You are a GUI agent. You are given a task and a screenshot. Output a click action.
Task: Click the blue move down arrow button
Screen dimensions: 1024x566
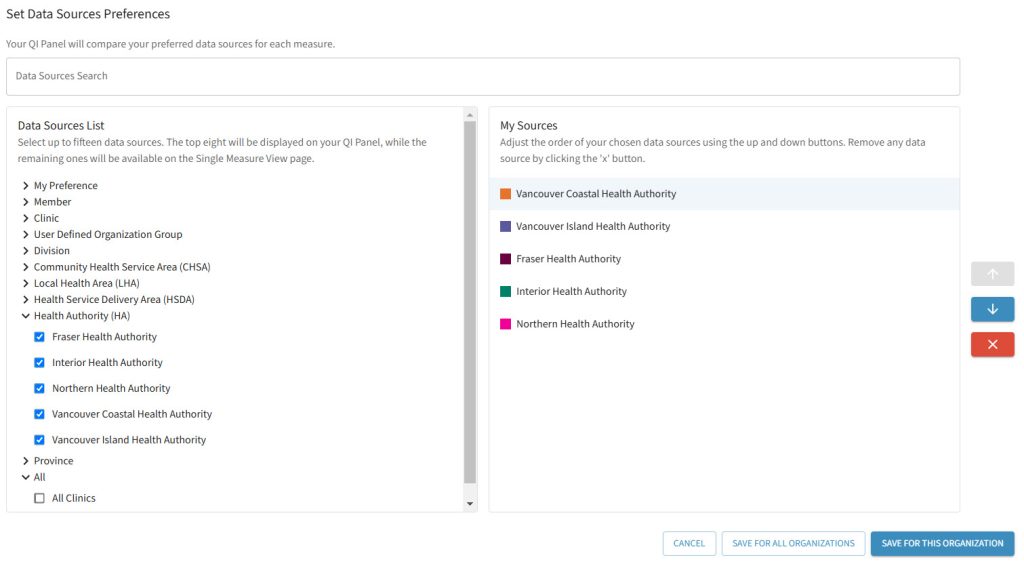coord(992,309)
